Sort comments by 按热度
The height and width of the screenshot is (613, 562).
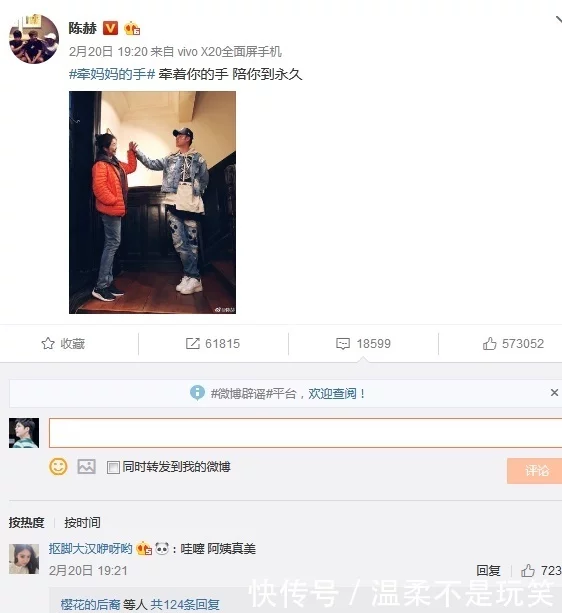click(27, 522)
